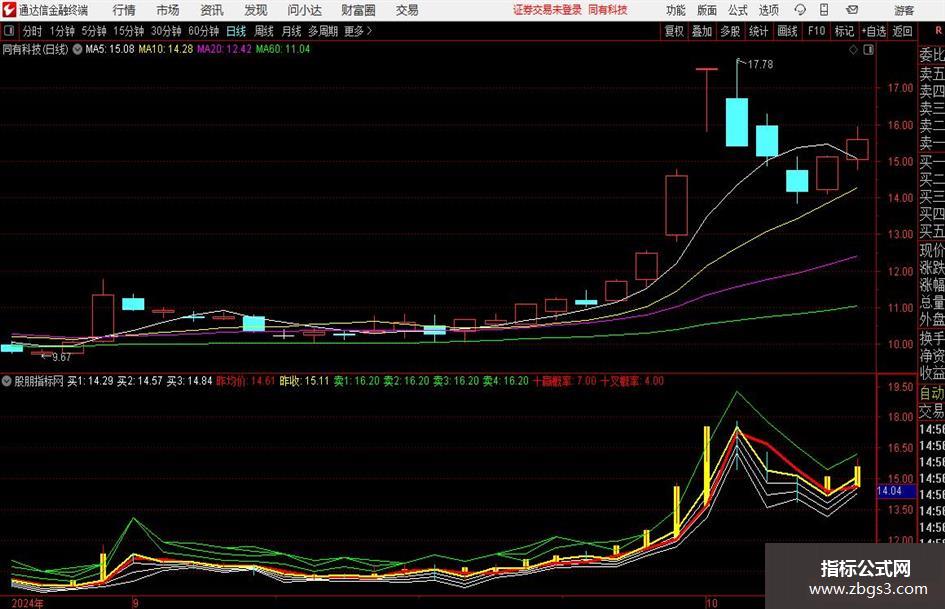Click the diamond icon above the chart

[853, 50]
